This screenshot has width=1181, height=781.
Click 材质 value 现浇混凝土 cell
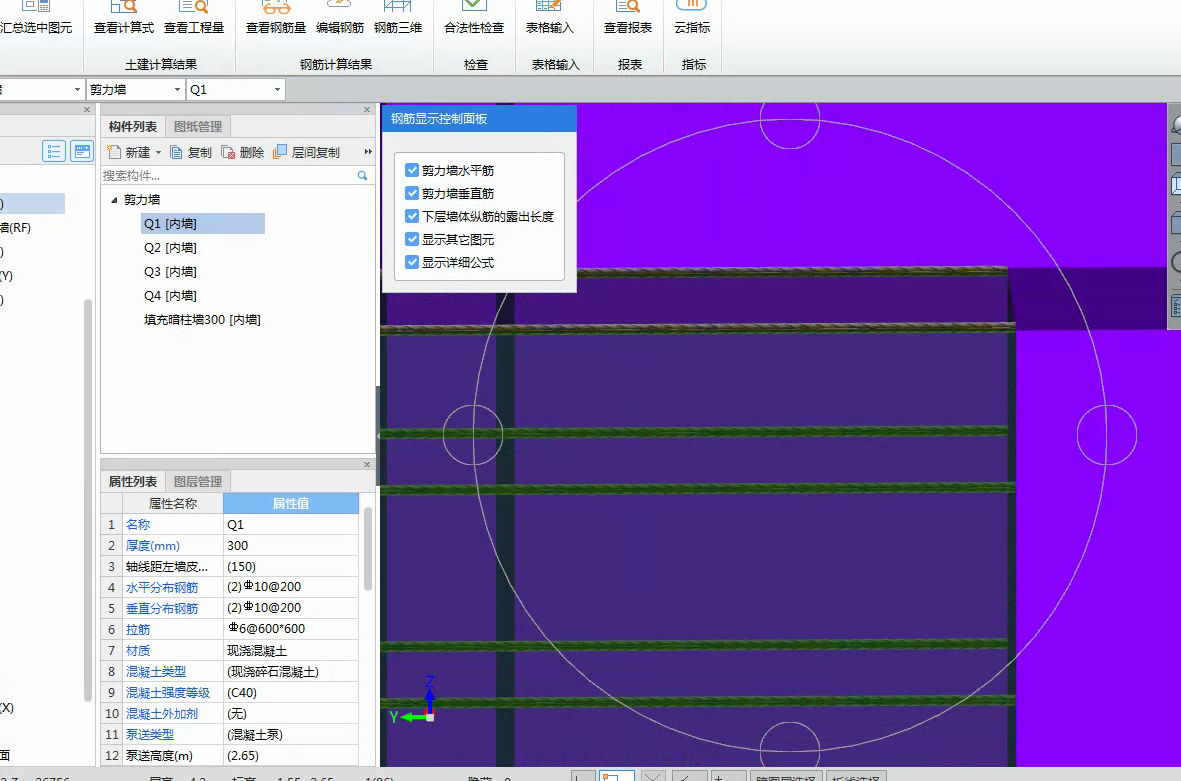coord(291,651)
